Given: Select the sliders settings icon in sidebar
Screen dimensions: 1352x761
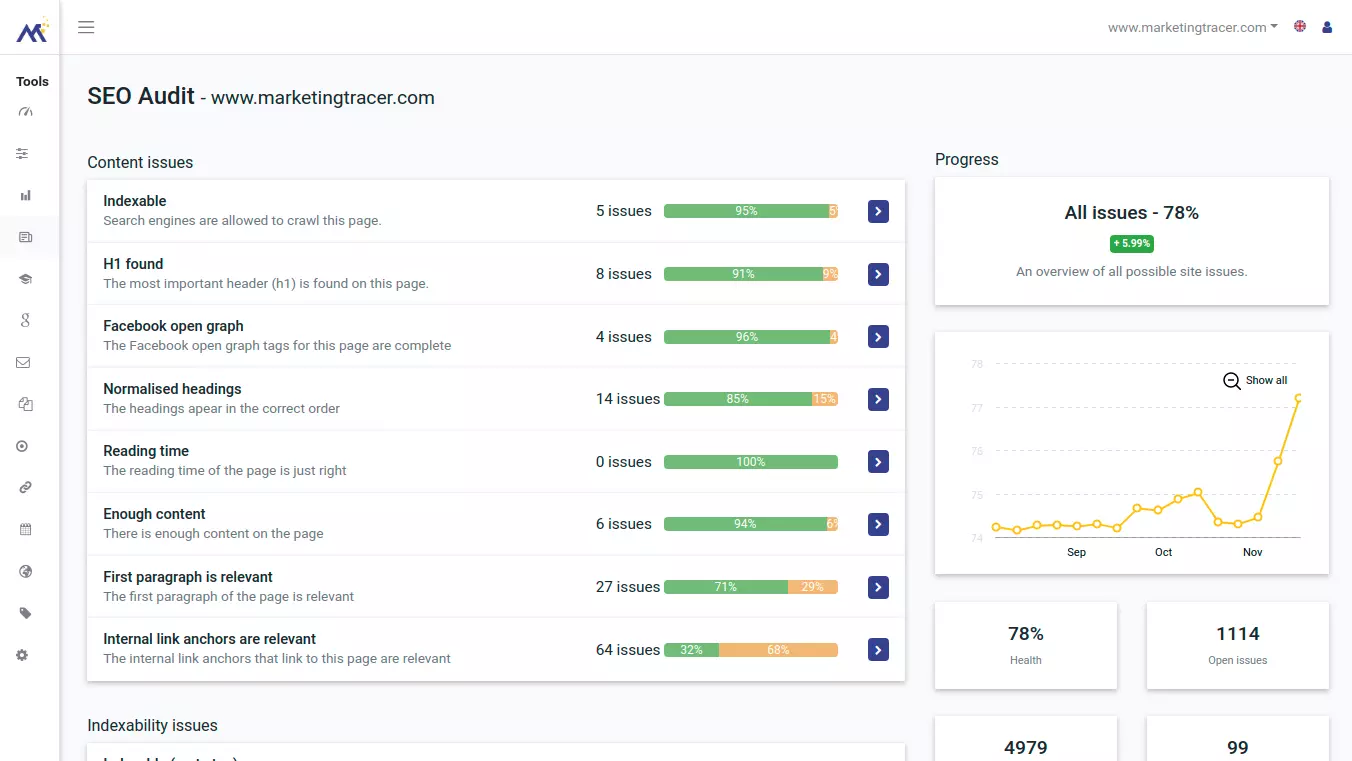Looking at the screenshot, I should click(x=22, y=154).
